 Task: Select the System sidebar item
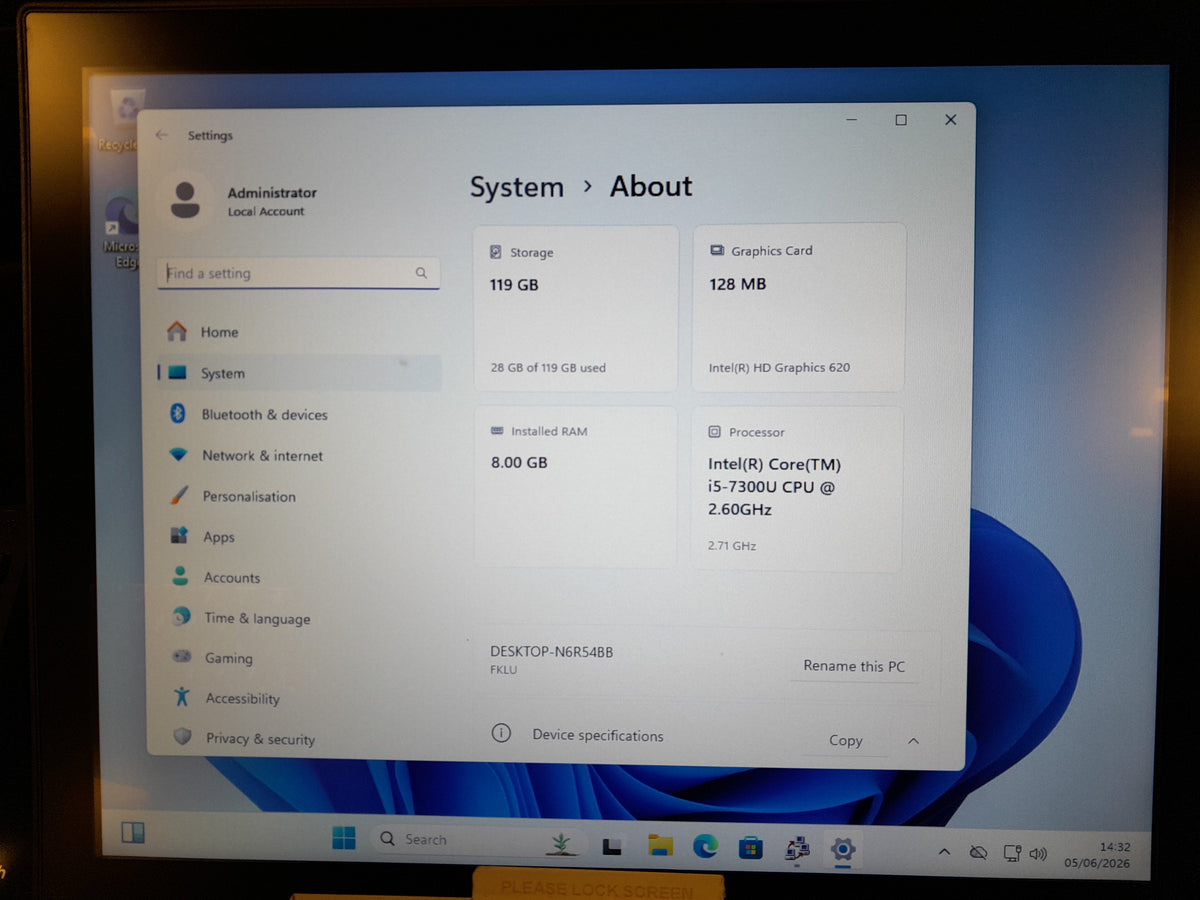[298, 373]
